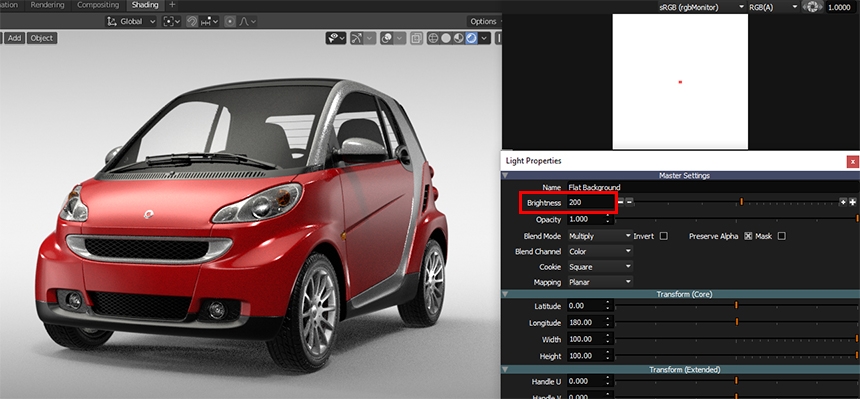
Task: Toggle snapping magnet icon
Action: [192, 21]
